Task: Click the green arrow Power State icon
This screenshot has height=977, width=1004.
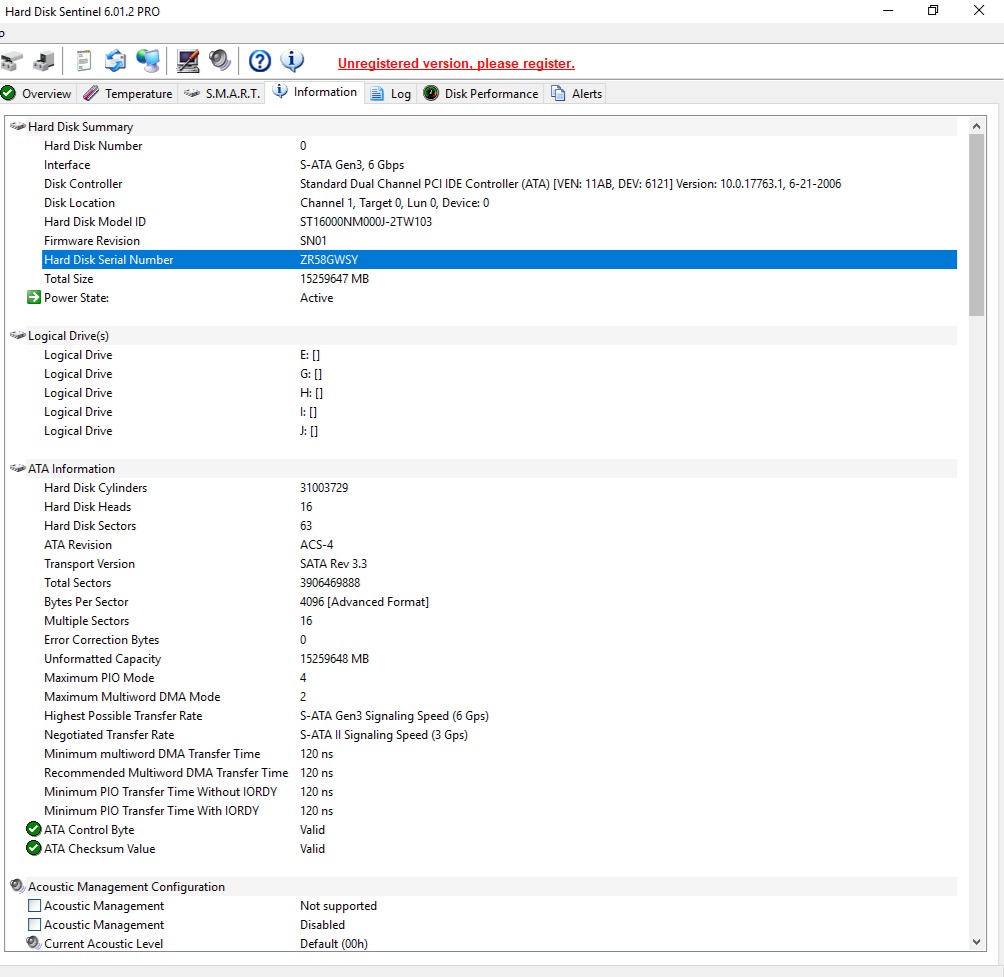Action: [34, 298]
